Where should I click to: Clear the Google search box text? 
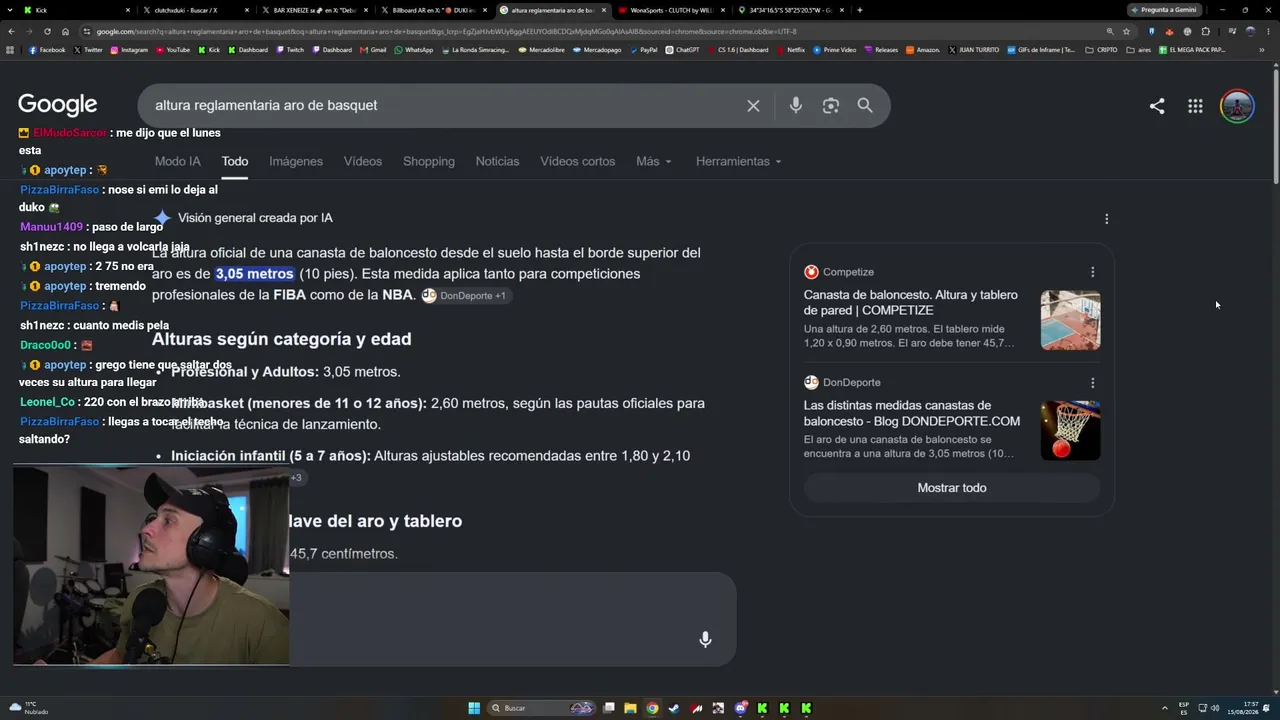coord(753,105)
